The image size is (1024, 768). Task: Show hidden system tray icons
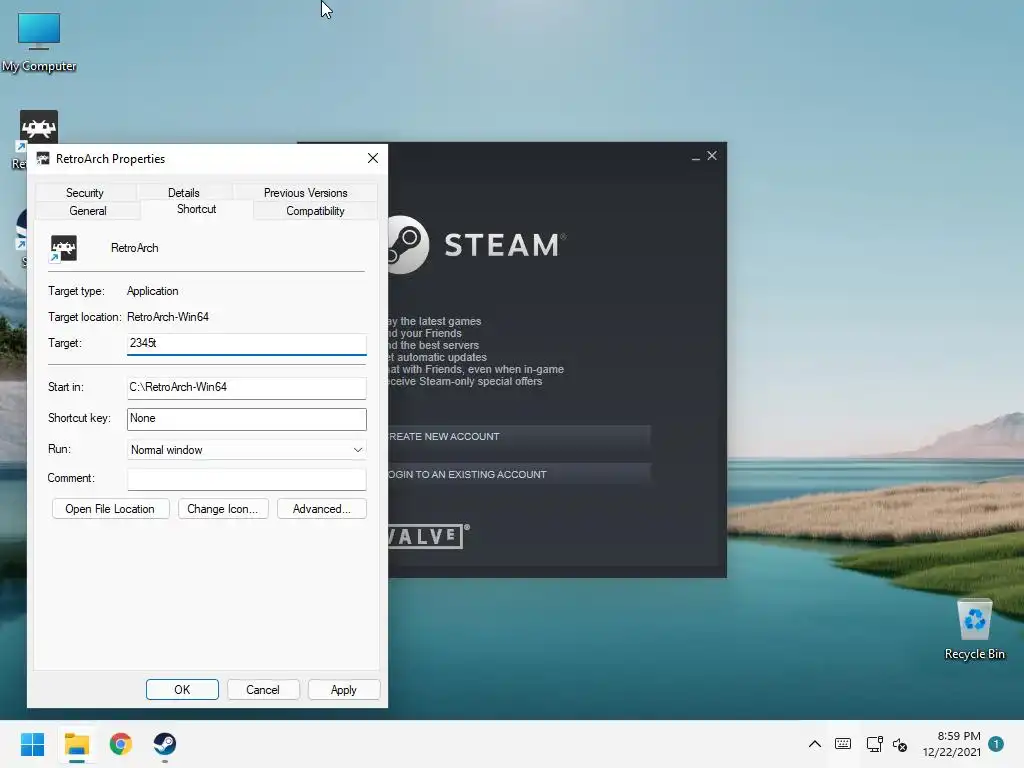click(x=814, y=744)
